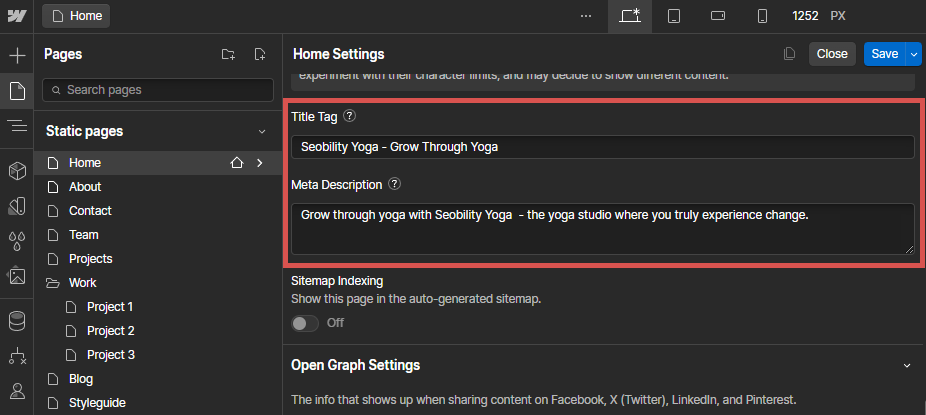
Task: Click the homepage house icon on Home row
Action: pyautogui.click(x=237, y=163)
